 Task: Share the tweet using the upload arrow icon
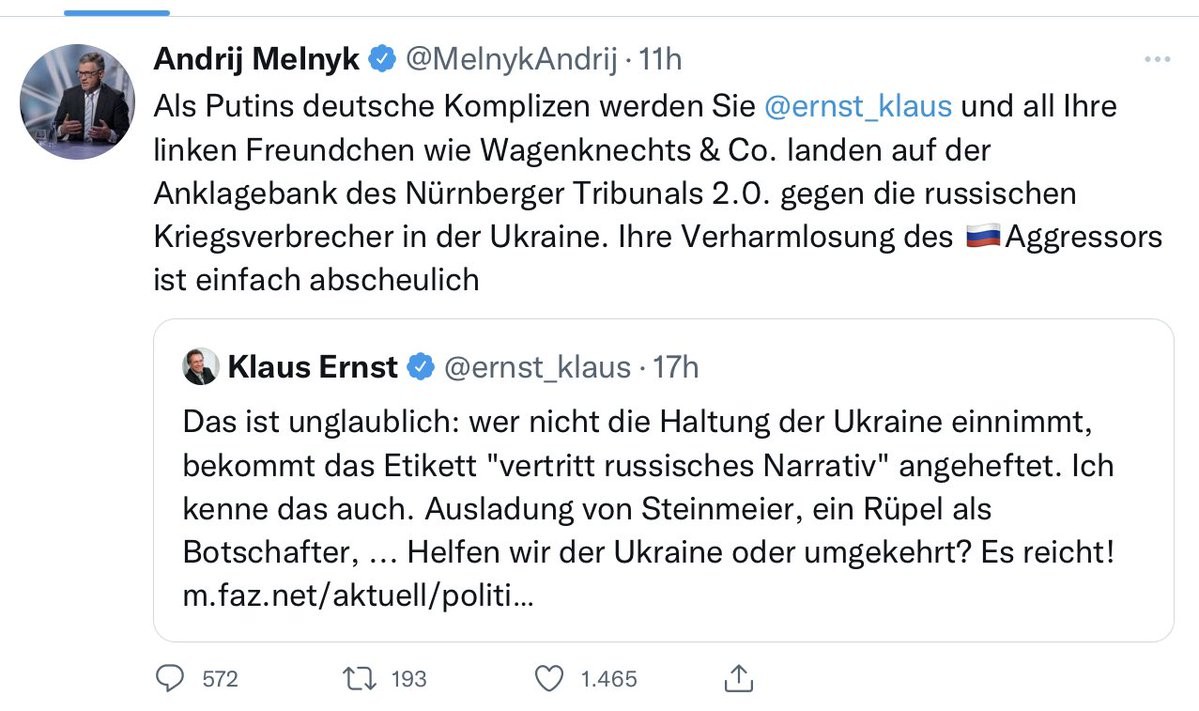736,679
